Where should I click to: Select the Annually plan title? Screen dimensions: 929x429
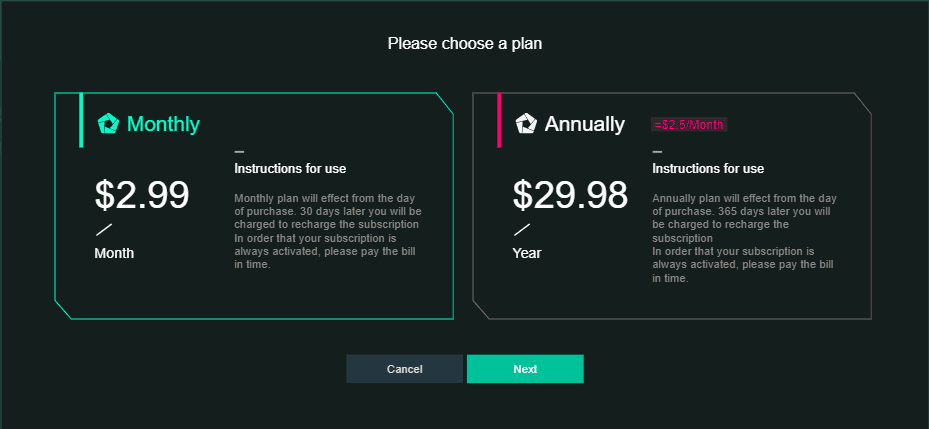pos(584,124)
